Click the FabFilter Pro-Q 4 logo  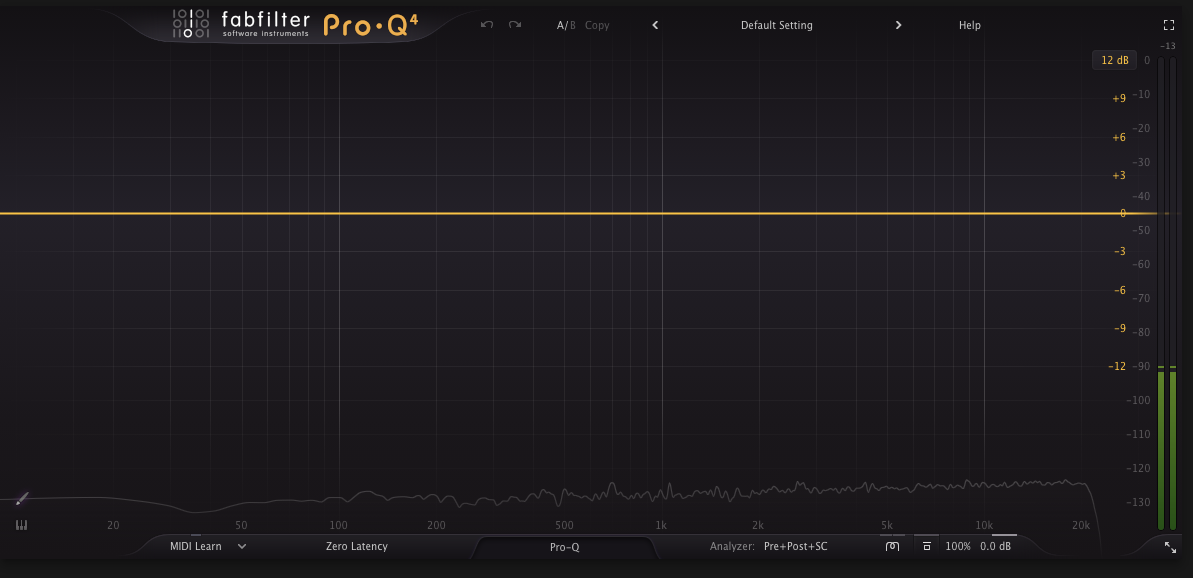coord(295,24)
